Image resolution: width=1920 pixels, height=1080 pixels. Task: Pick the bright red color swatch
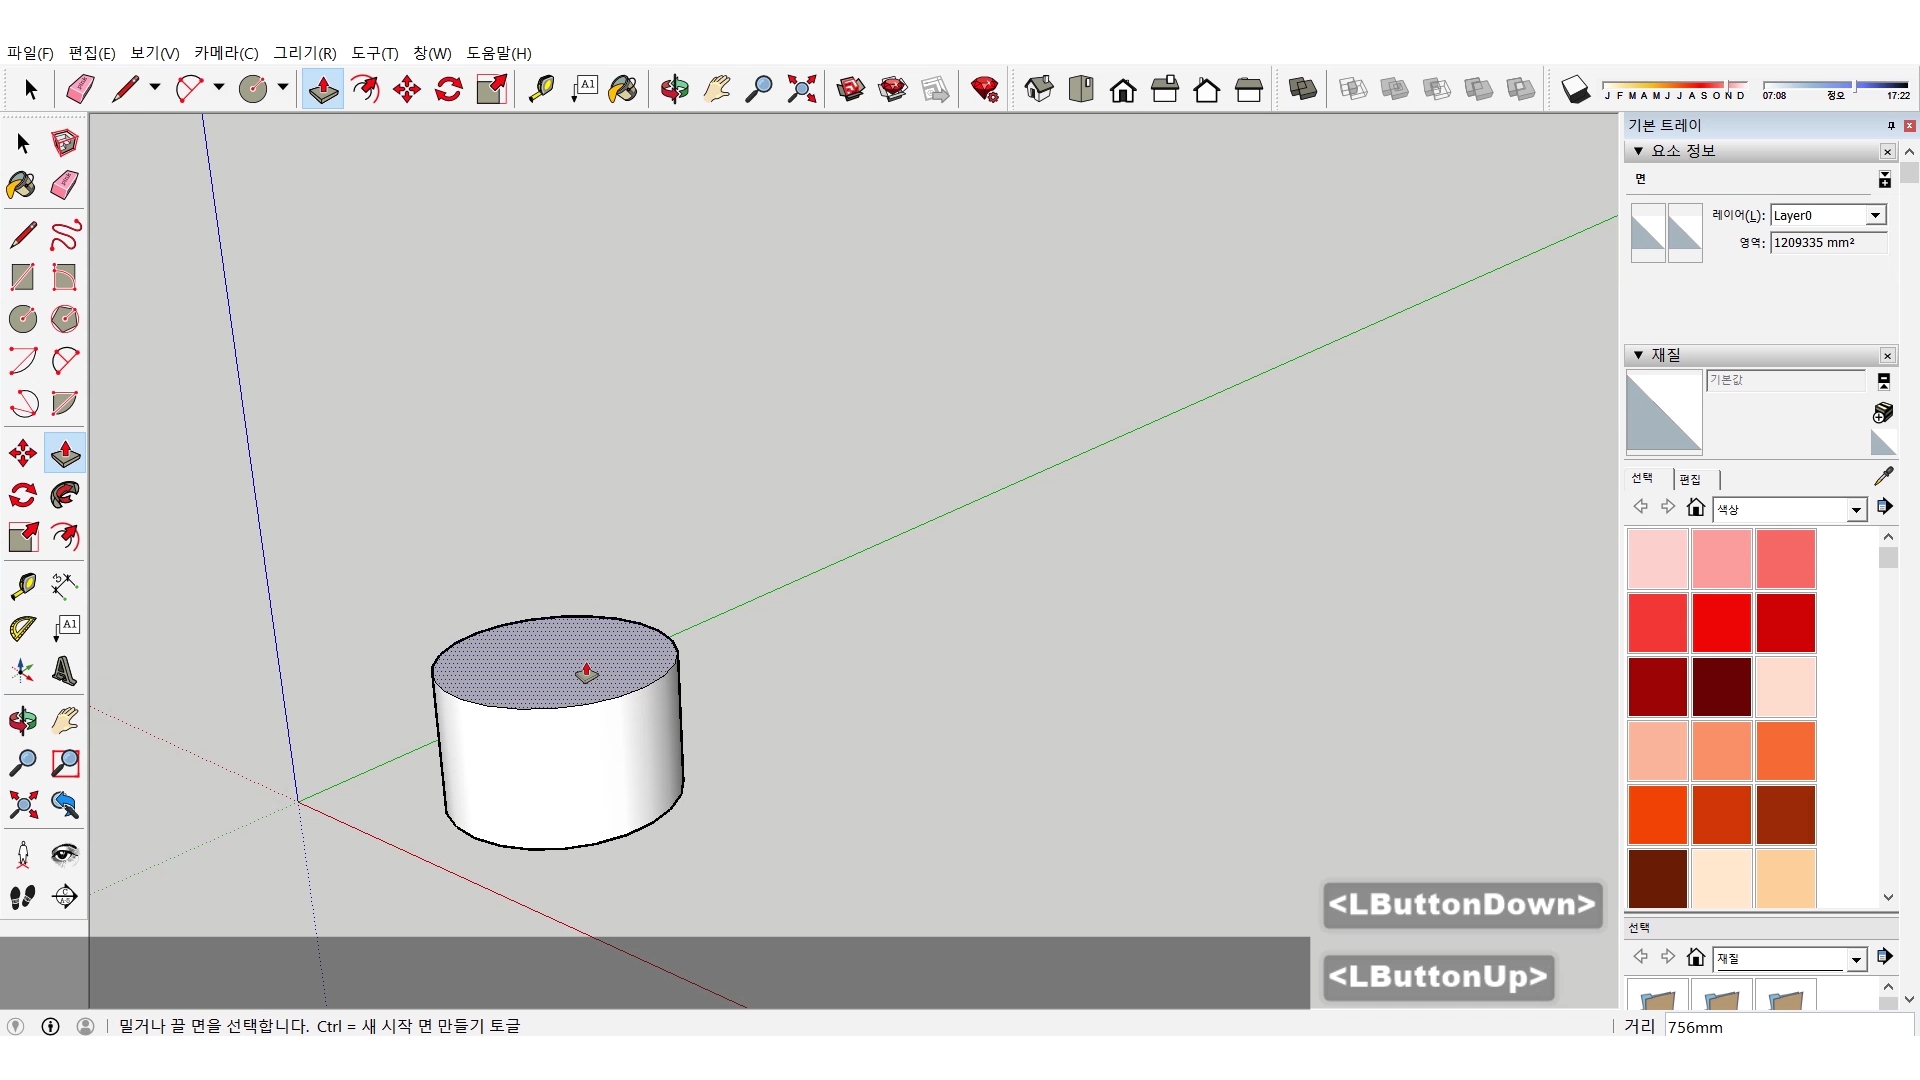(1721, 622)
